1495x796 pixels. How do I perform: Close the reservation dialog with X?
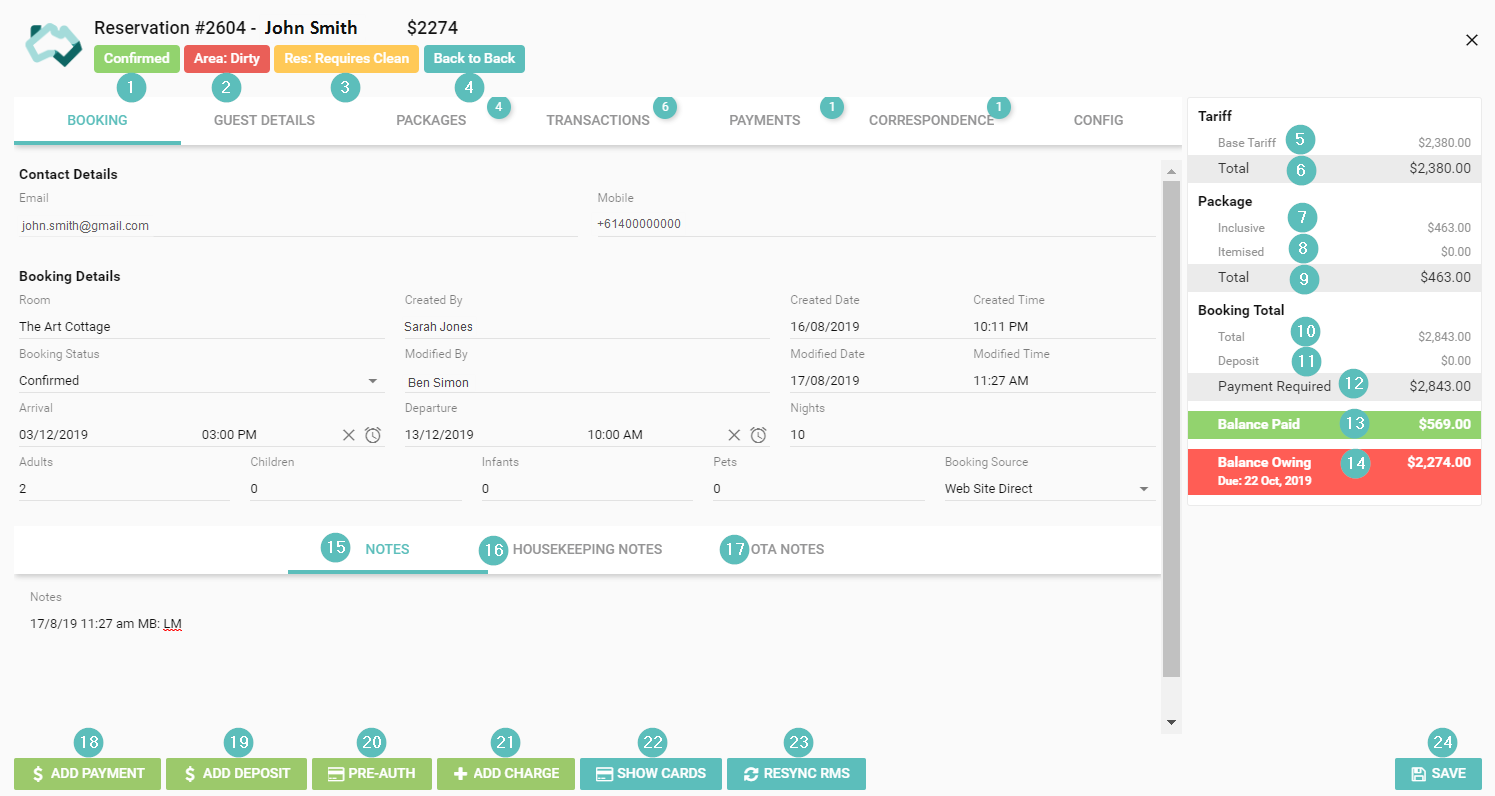[x=1471, y=40]
